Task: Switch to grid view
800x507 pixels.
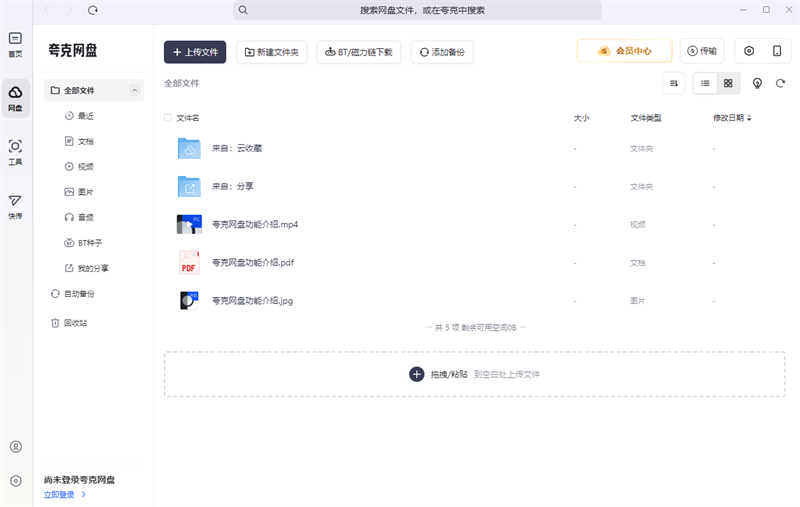Action: click(728, 83)
